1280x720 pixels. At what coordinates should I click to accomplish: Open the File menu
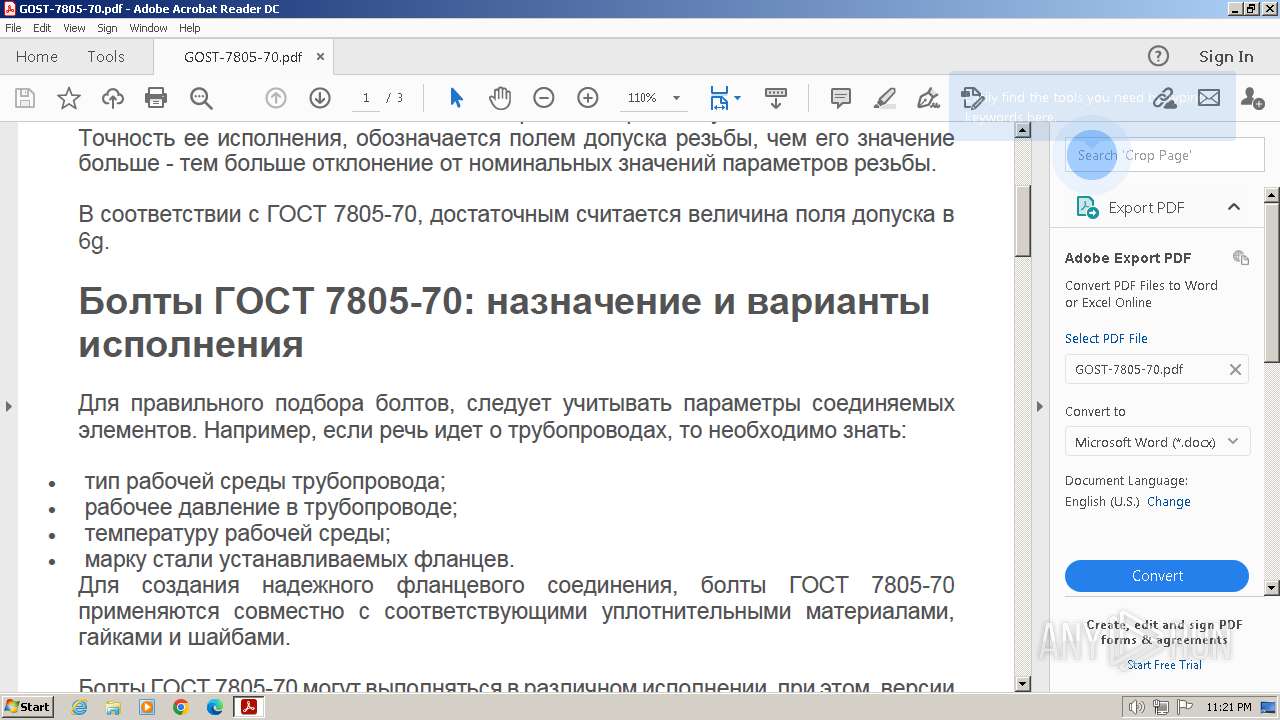(13, 28)
